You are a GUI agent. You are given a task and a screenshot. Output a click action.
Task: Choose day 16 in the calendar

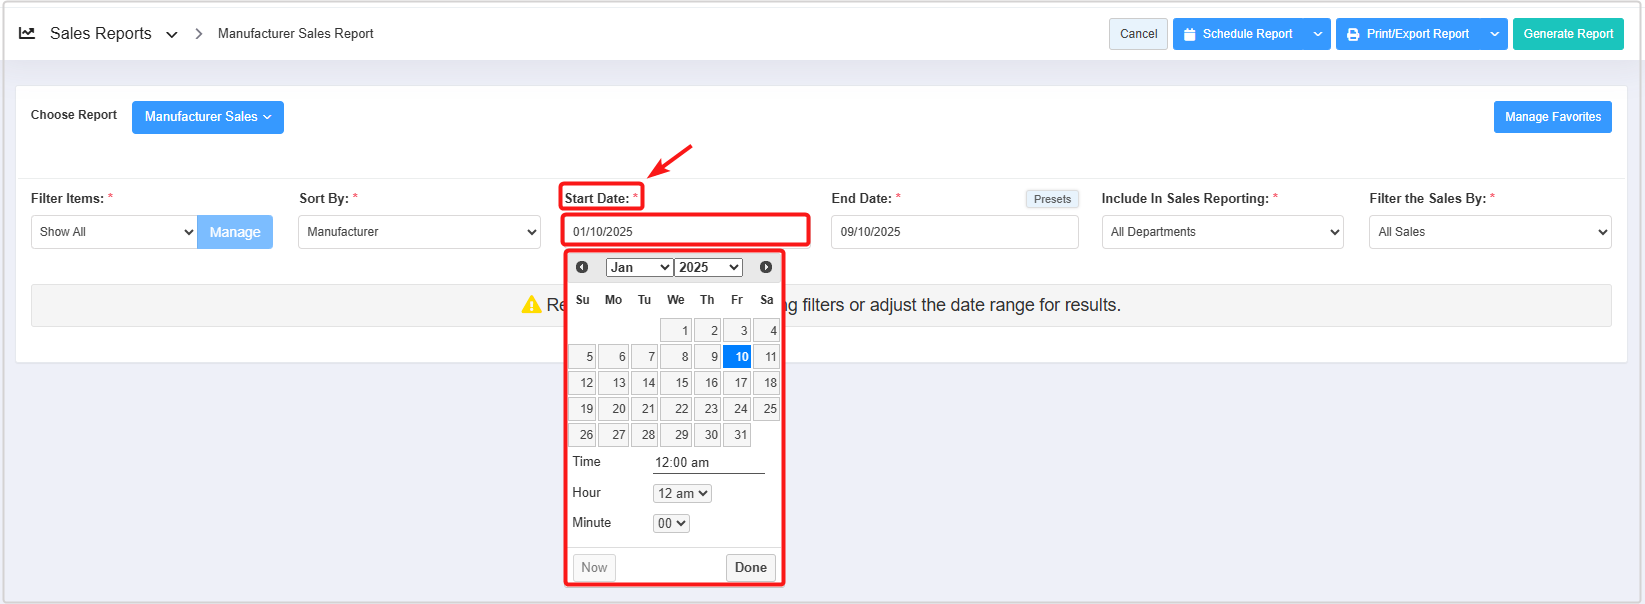707,382
